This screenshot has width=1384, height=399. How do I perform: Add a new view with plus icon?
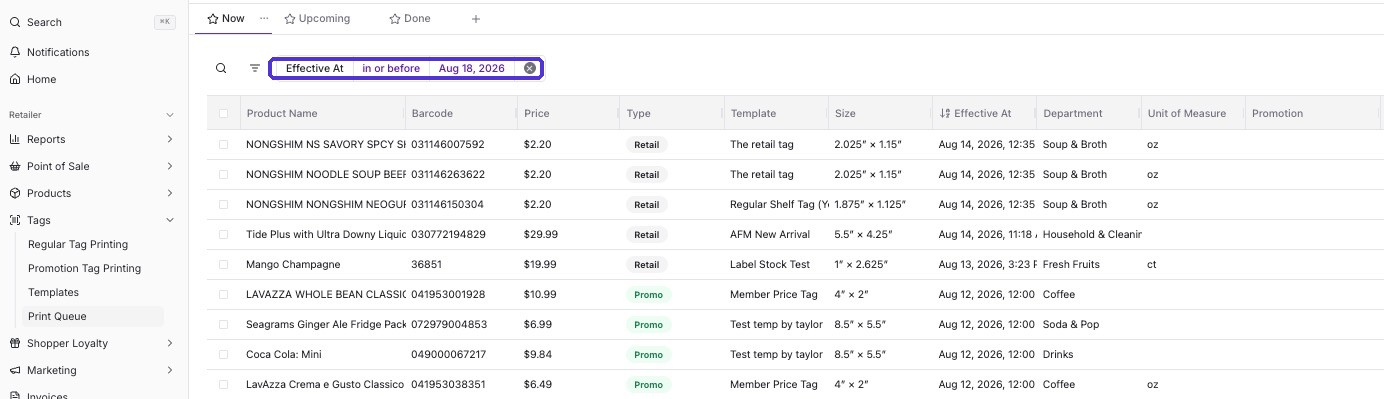(476, 18)
